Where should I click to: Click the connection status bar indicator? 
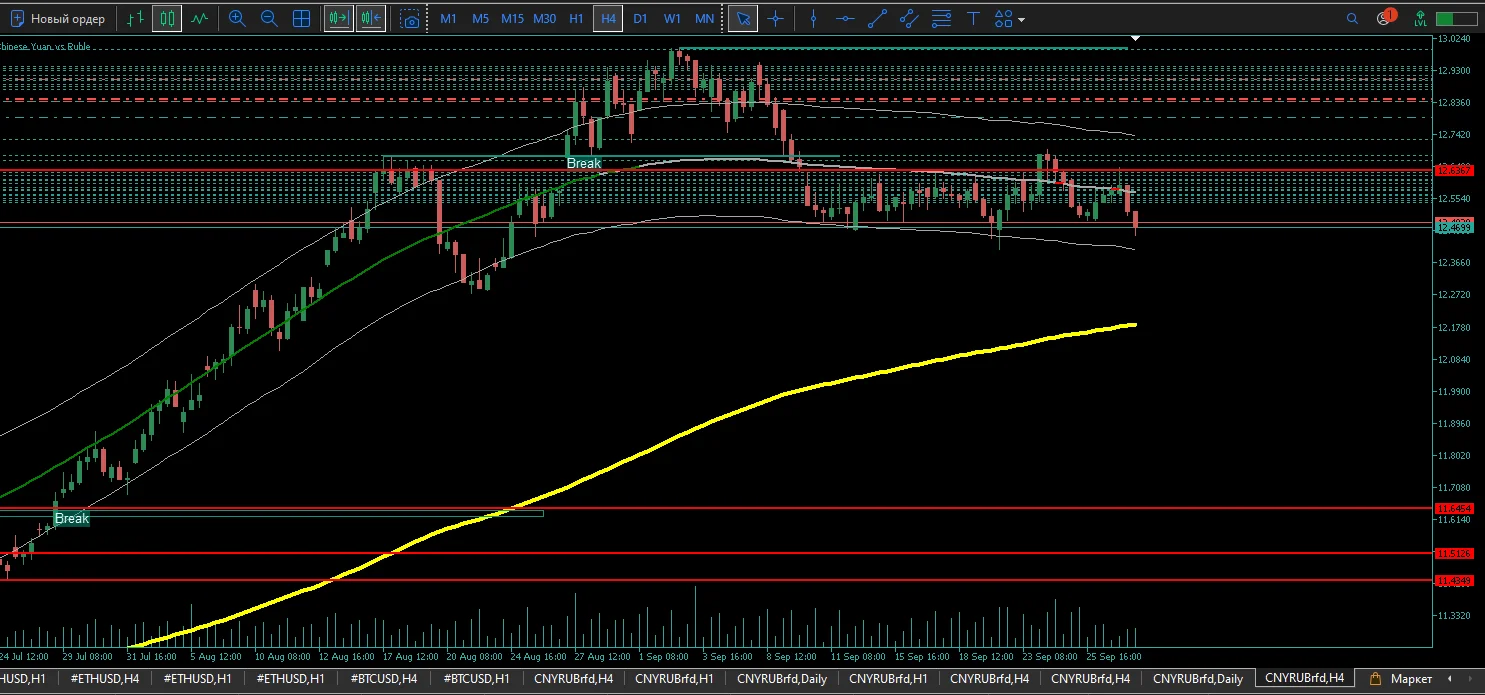click(1456, 18)
